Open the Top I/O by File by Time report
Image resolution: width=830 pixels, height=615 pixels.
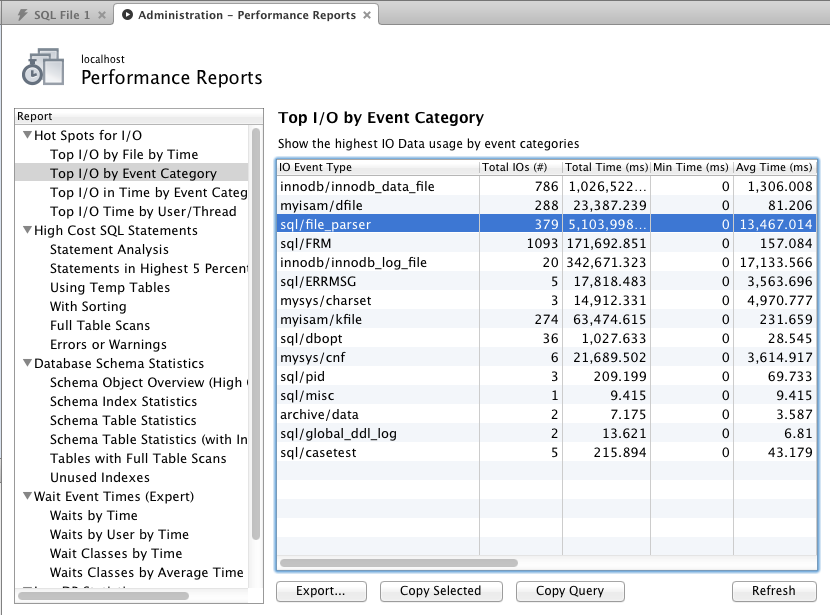[124, 155]
